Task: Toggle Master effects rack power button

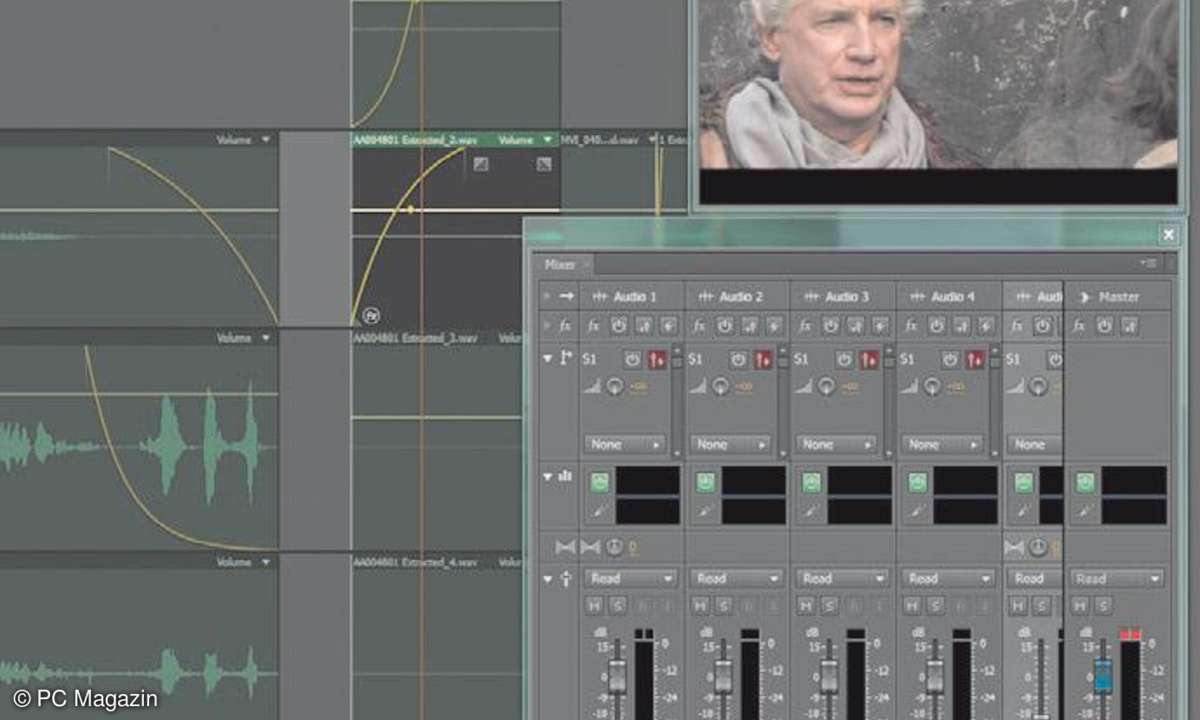Action: tap(1104, 325)
